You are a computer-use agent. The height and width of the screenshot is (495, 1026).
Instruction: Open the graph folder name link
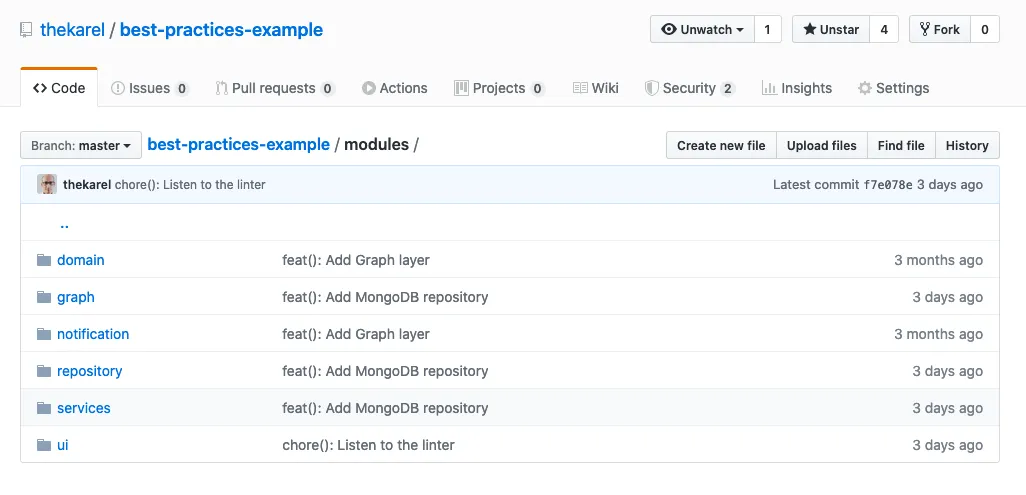[x=76, y=297]
